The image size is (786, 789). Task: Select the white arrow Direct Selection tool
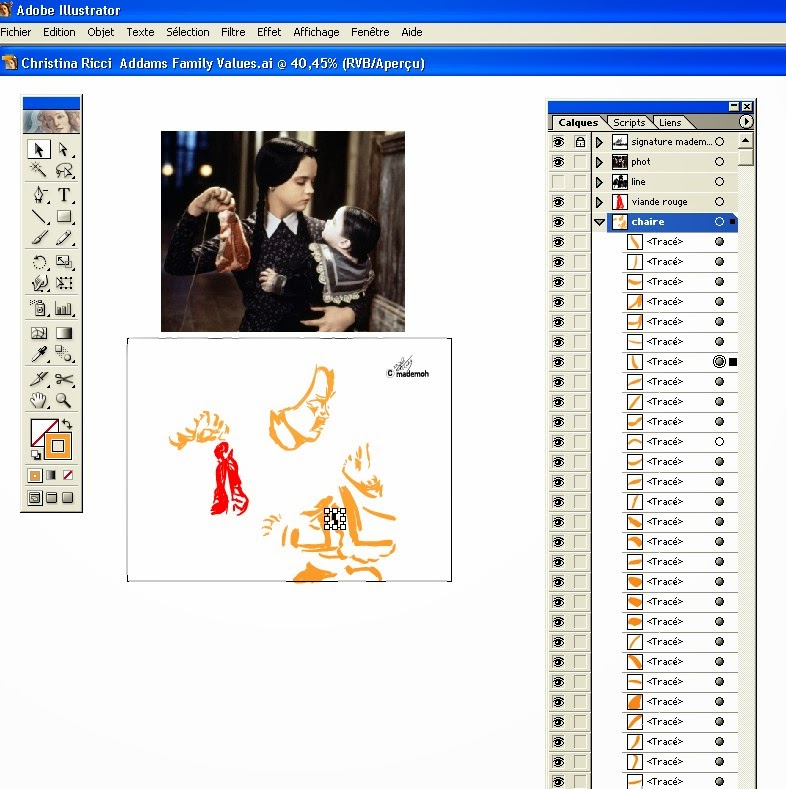[x=63, y=149]
